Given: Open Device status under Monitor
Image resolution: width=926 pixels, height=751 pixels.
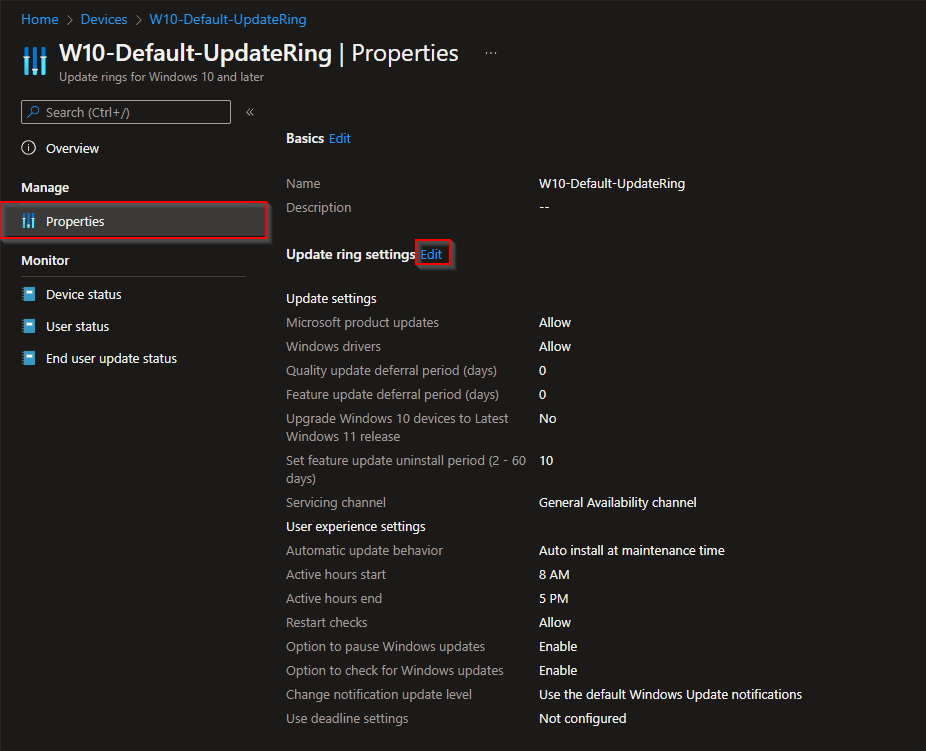Looking at the screenshot, I should tap(84, 294).
